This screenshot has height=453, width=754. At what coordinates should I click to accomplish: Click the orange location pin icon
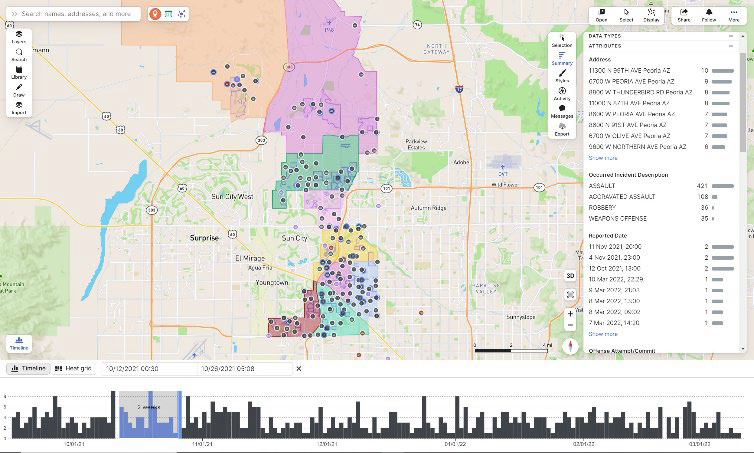[154, 14]
